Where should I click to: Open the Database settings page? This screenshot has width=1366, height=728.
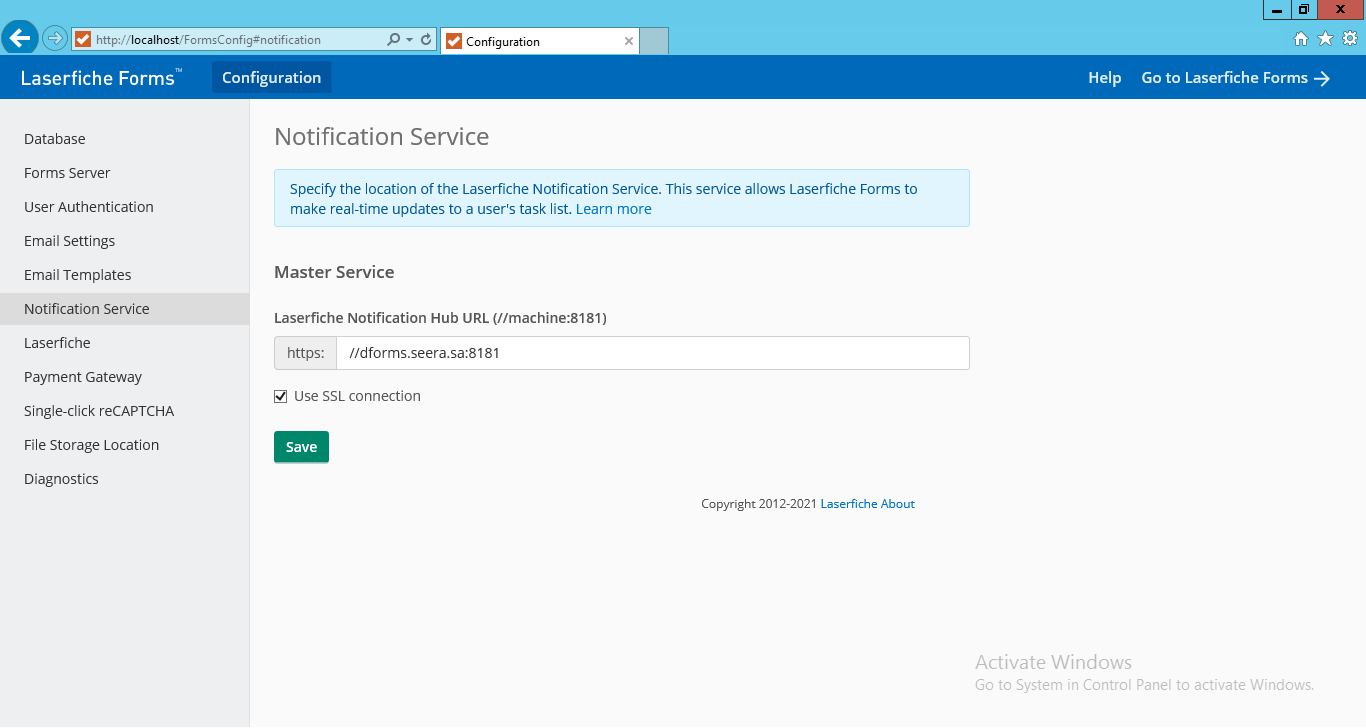[124, 139]
